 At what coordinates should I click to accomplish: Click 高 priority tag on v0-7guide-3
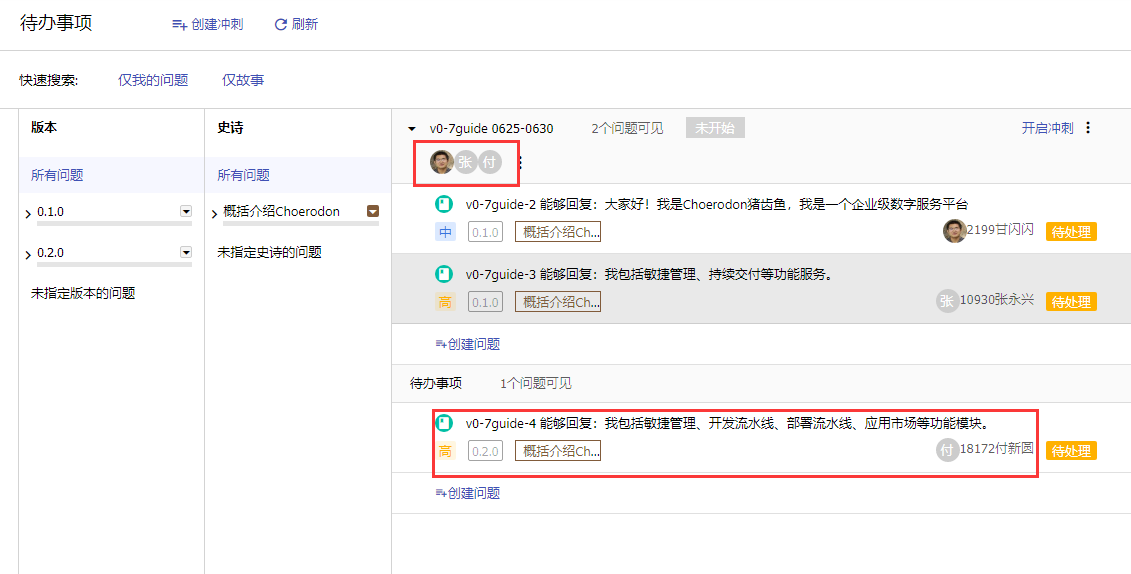pos(445,302)
